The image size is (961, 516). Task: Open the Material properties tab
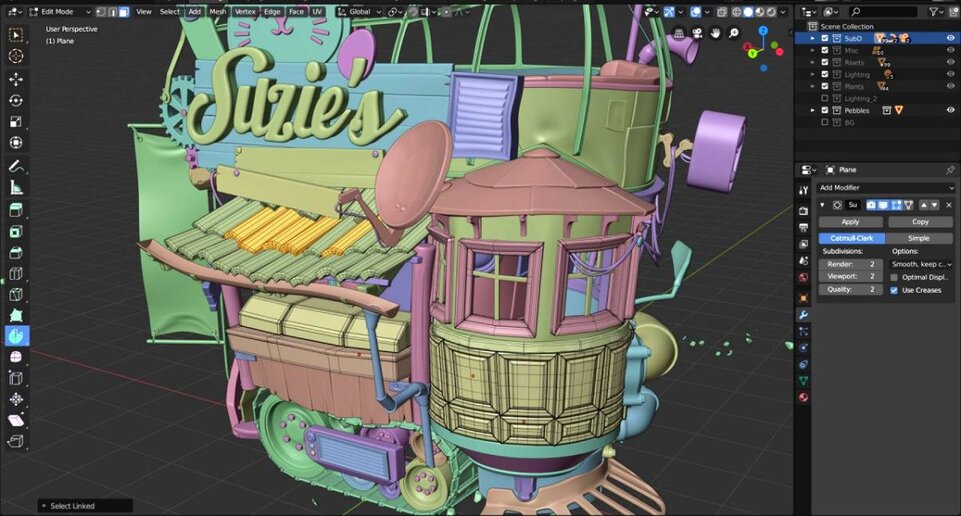(x=803, y=397)
